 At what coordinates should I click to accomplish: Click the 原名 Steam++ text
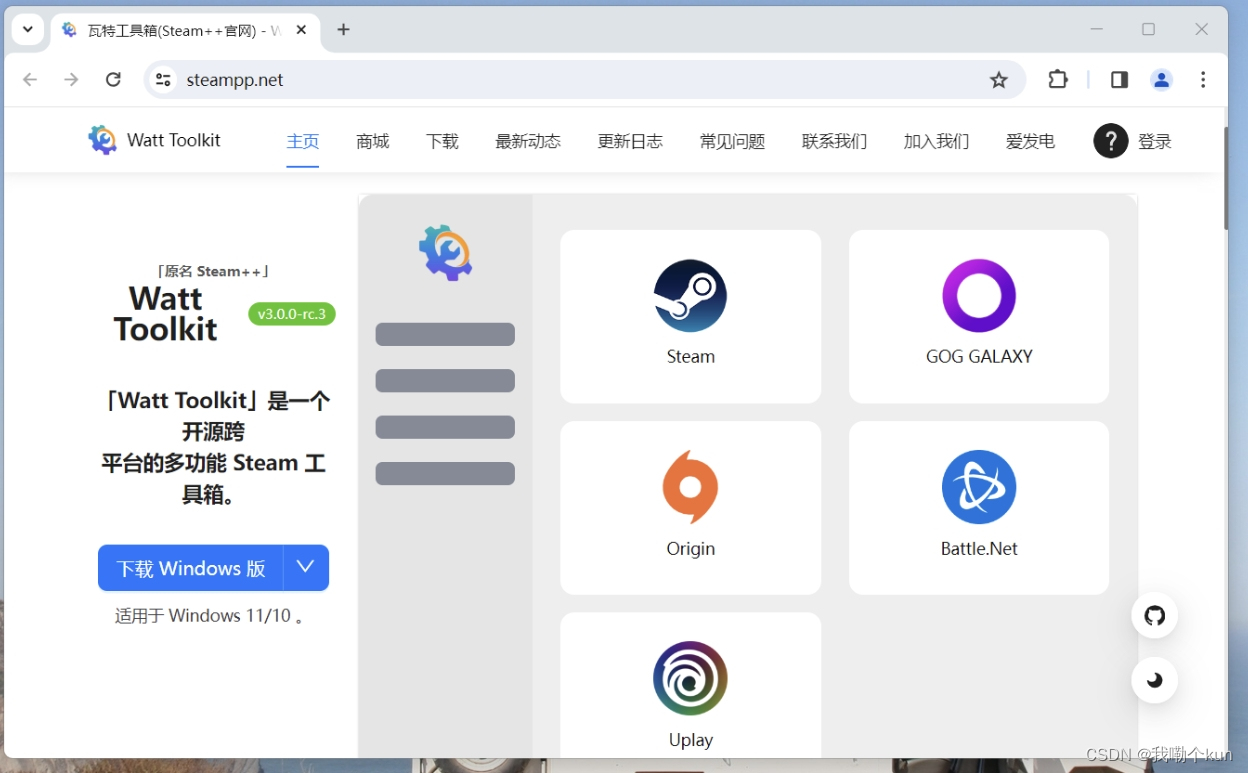[213, 271]
